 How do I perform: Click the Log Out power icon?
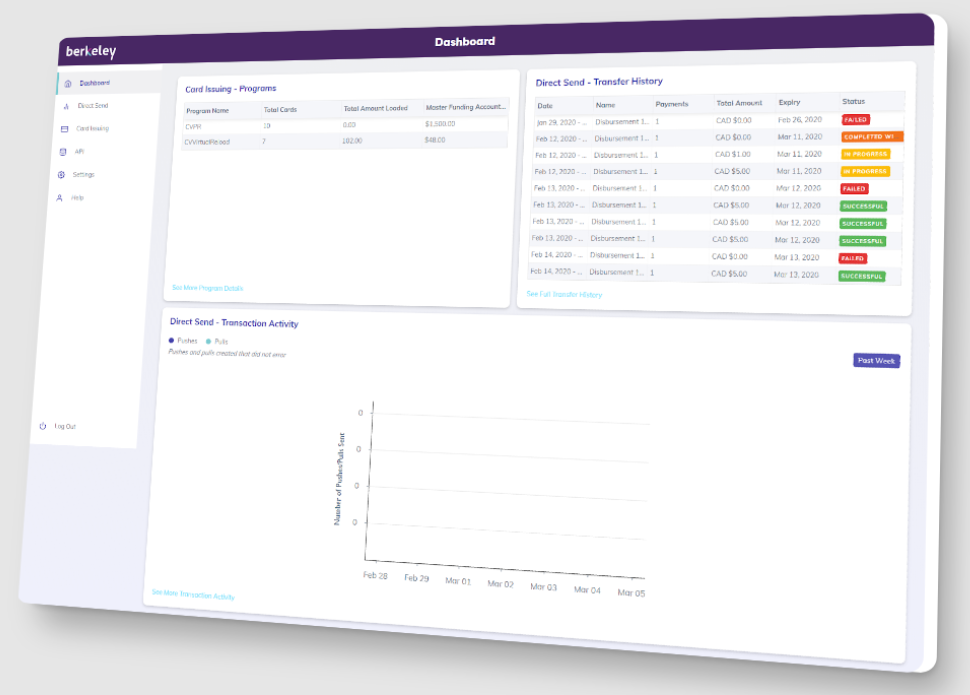(43, 426)
